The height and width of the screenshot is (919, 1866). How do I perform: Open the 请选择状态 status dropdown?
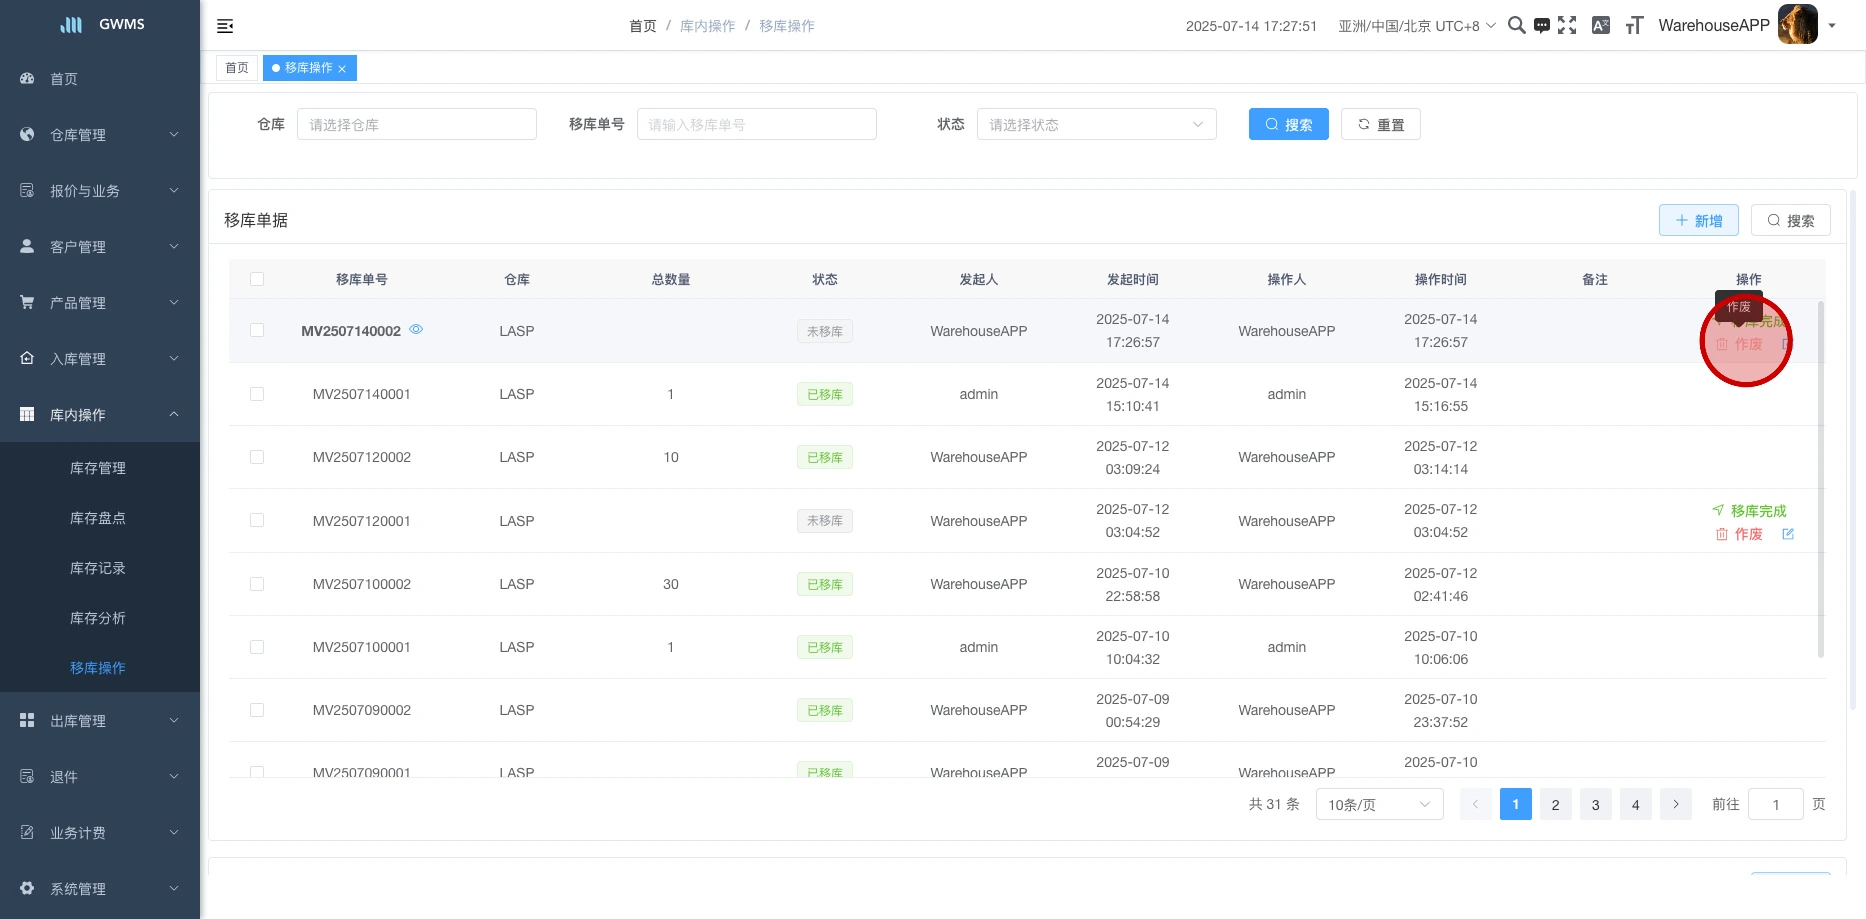[1096, 124]
